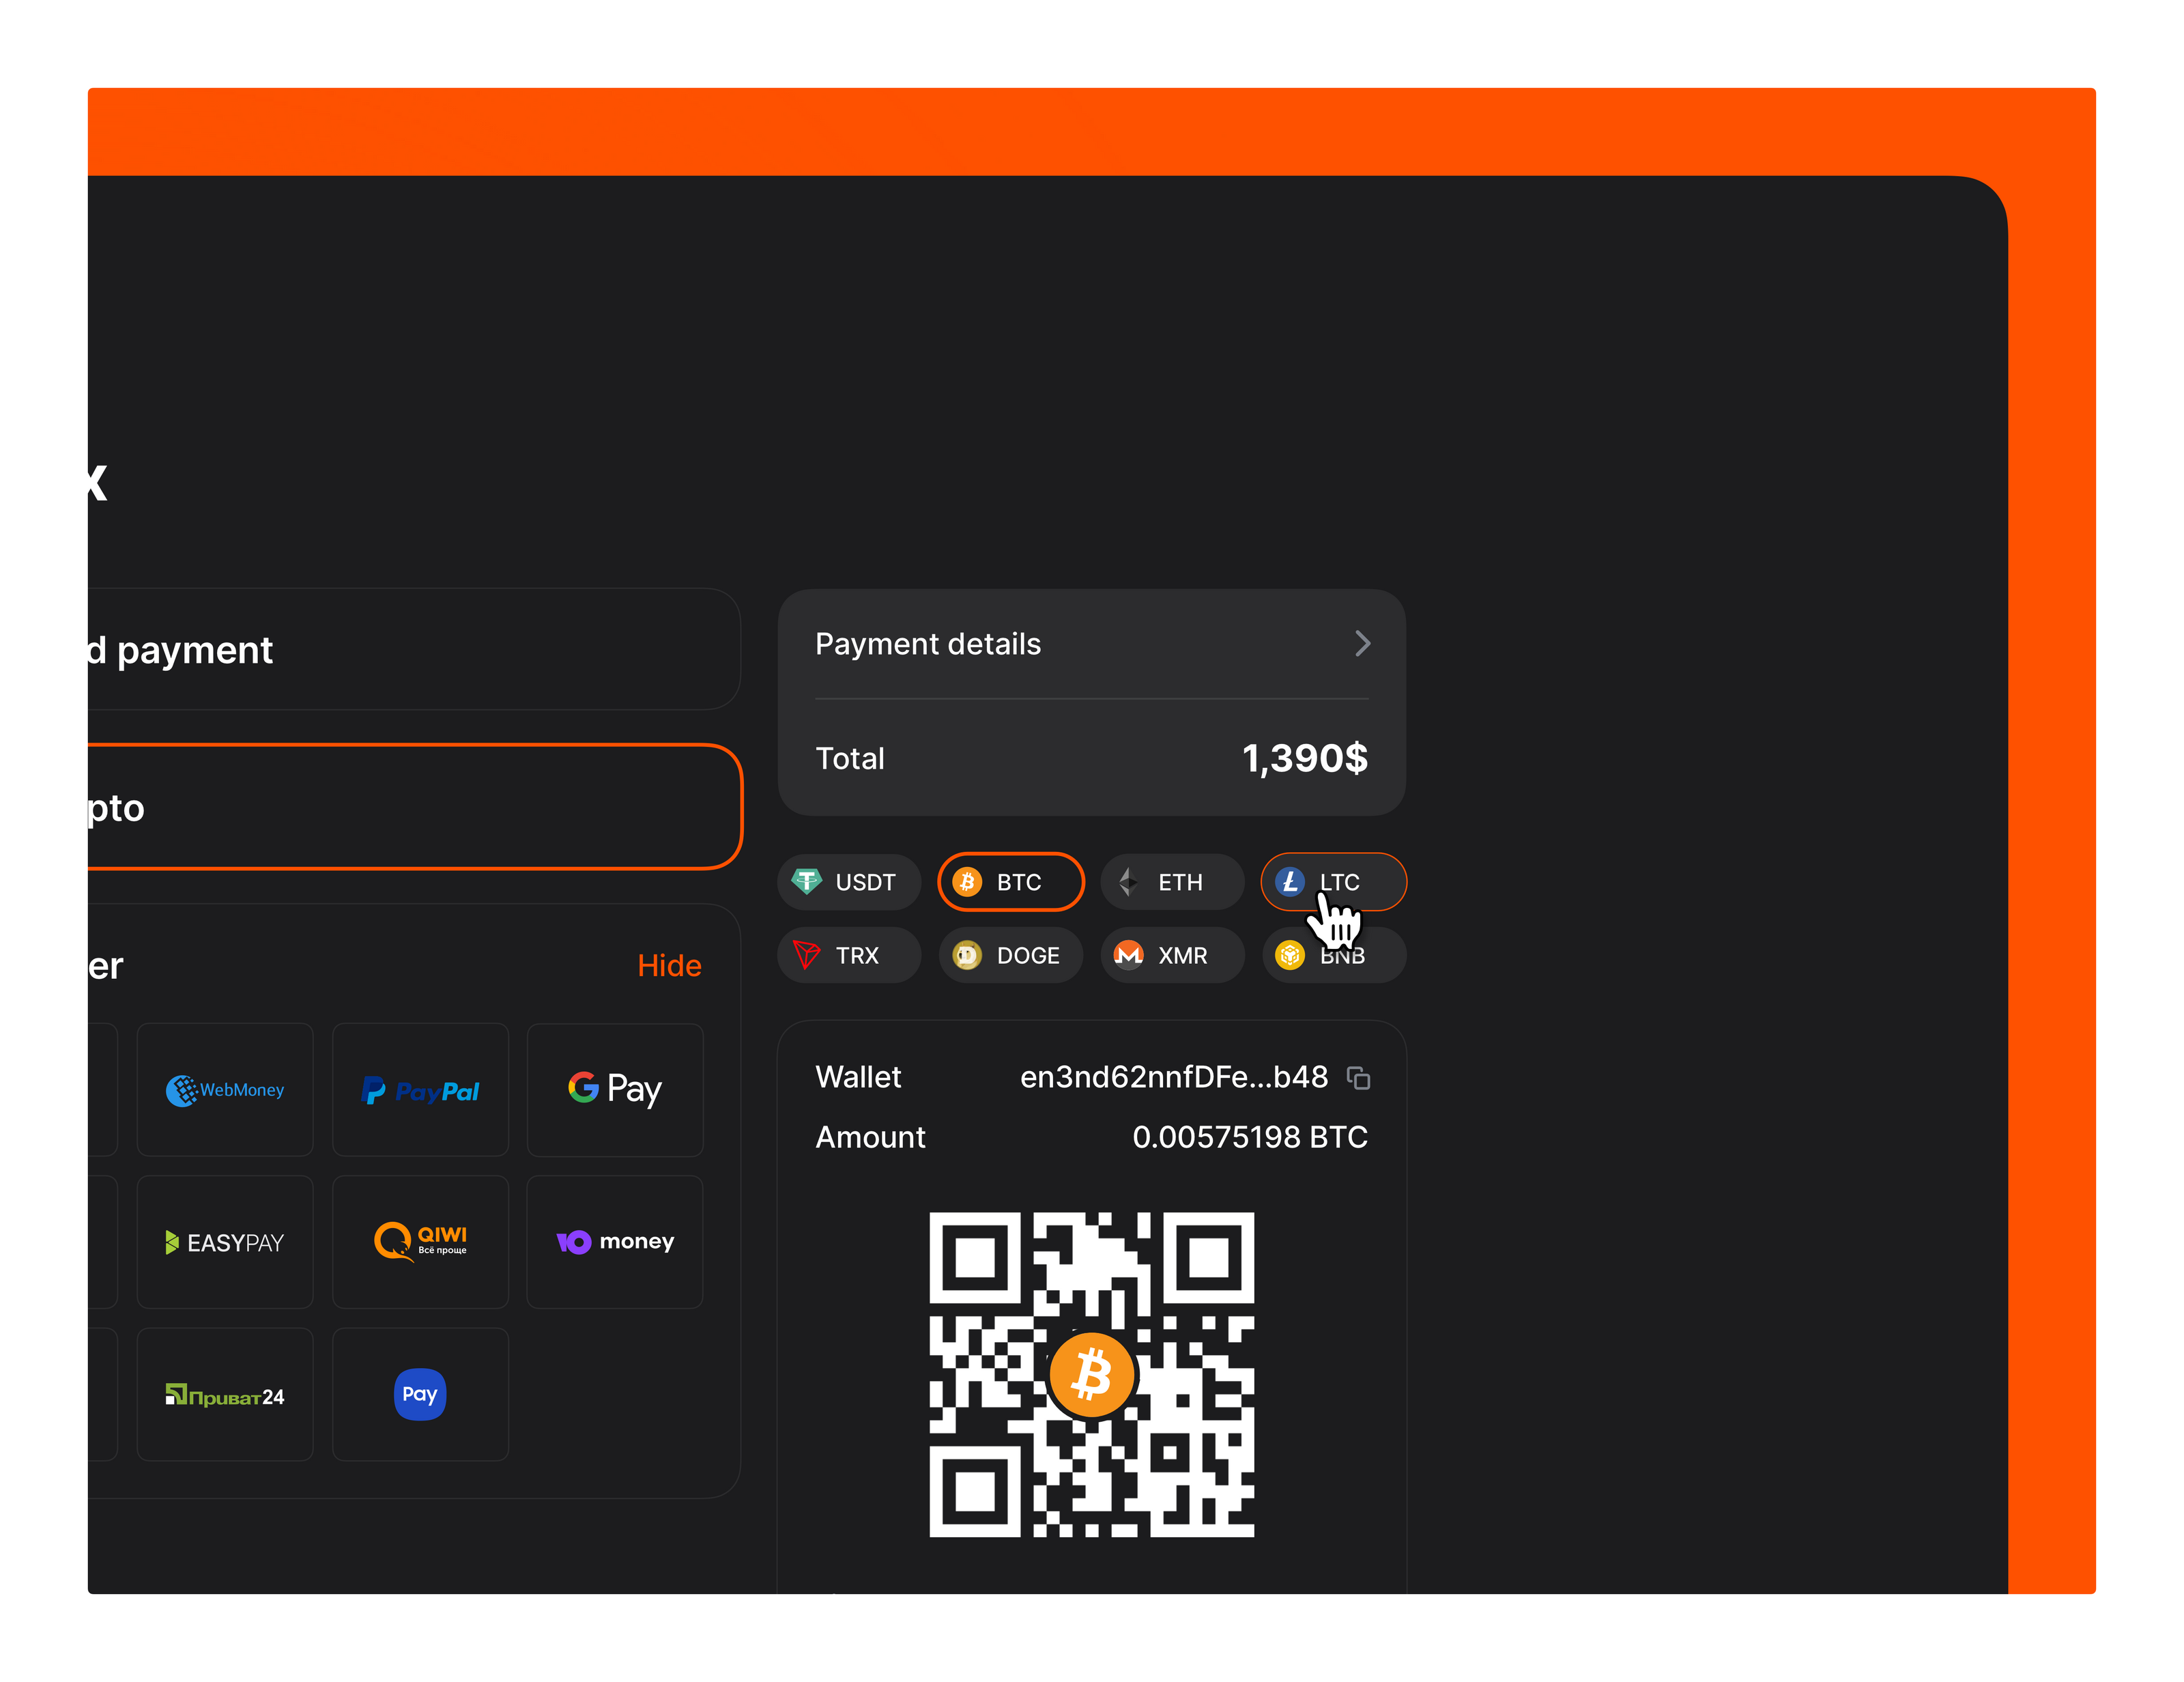
Task: Select Google Pay provider tile
Action: pyautogui.click(x=614, y=1089)
